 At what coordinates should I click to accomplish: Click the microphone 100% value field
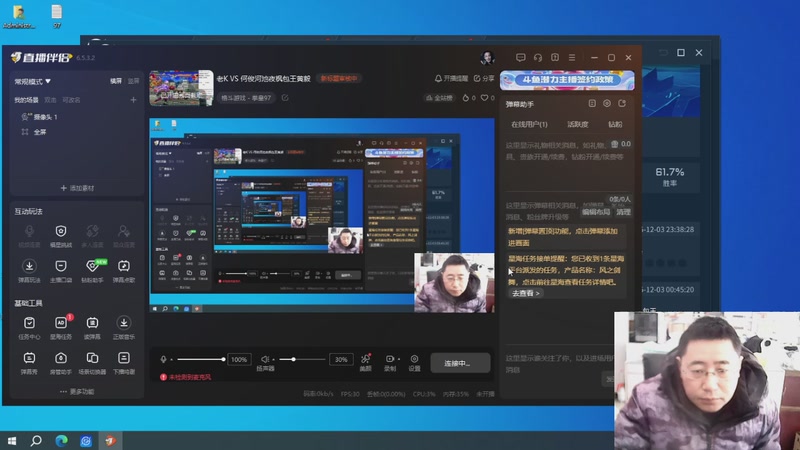pos(239,360)
